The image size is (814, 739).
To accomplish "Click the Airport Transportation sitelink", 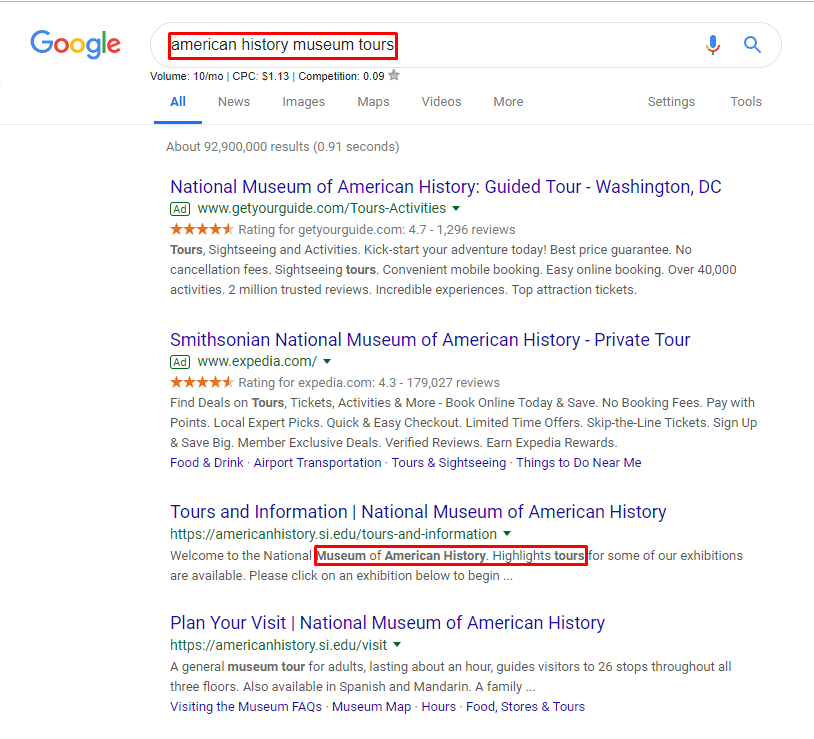I will (x=317, y=463).
